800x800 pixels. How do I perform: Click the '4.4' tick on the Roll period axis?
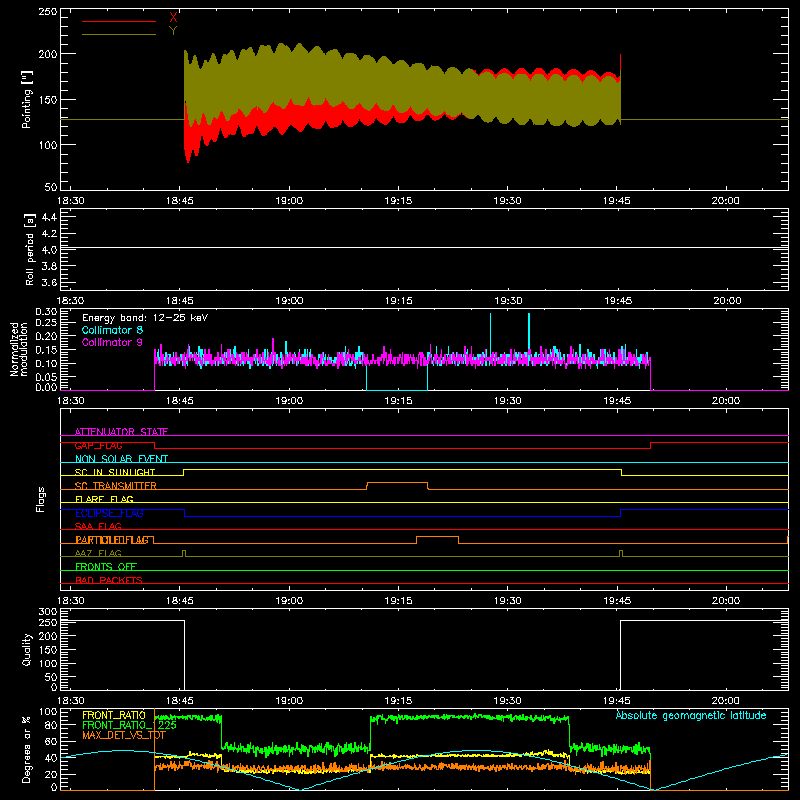[49, 217]
